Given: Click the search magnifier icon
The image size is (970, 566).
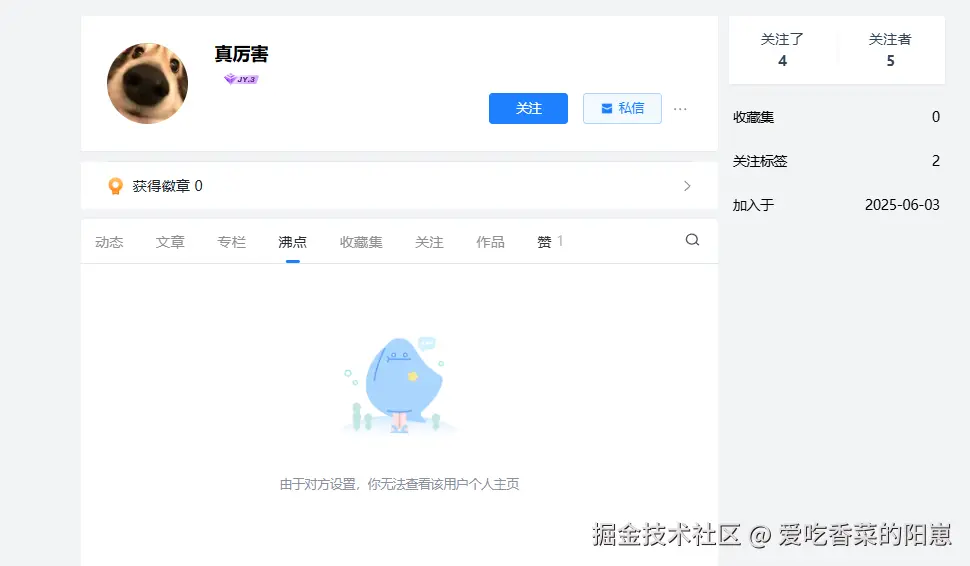Looking at the screenshot, I should click(692, 239).
